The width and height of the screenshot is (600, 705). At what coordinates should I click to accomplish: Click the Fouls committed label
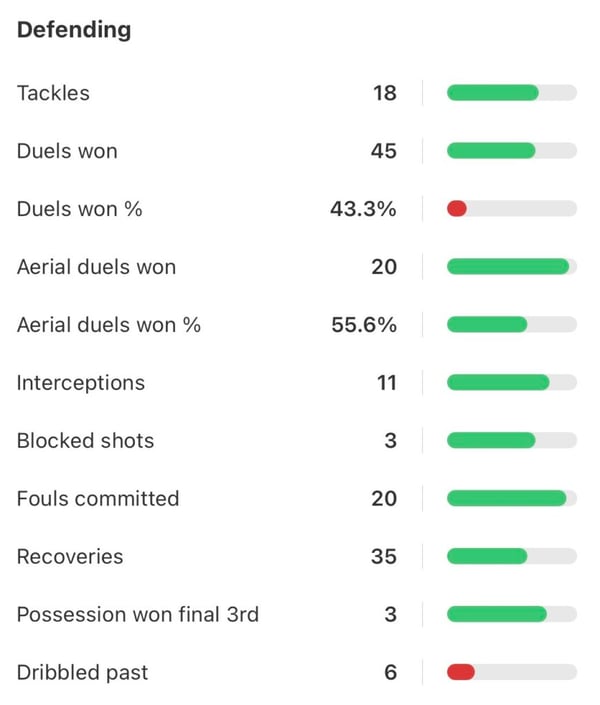click(98, 499)
